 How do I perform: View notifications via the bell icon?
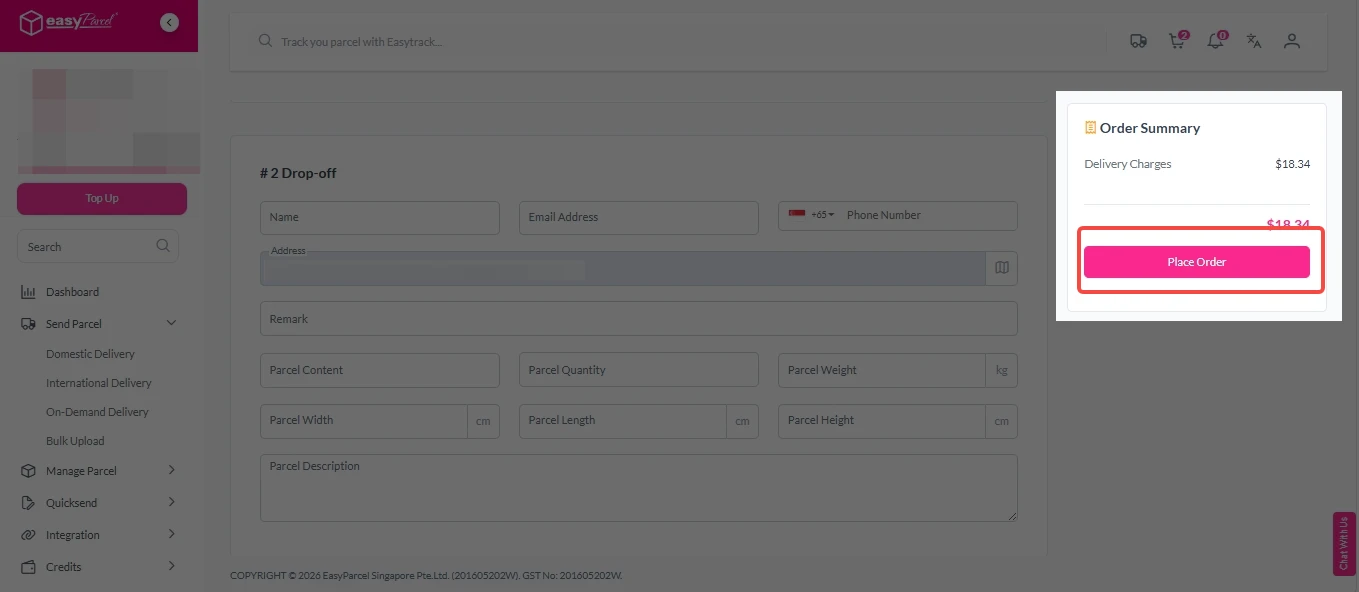[x=1215, y=41]
